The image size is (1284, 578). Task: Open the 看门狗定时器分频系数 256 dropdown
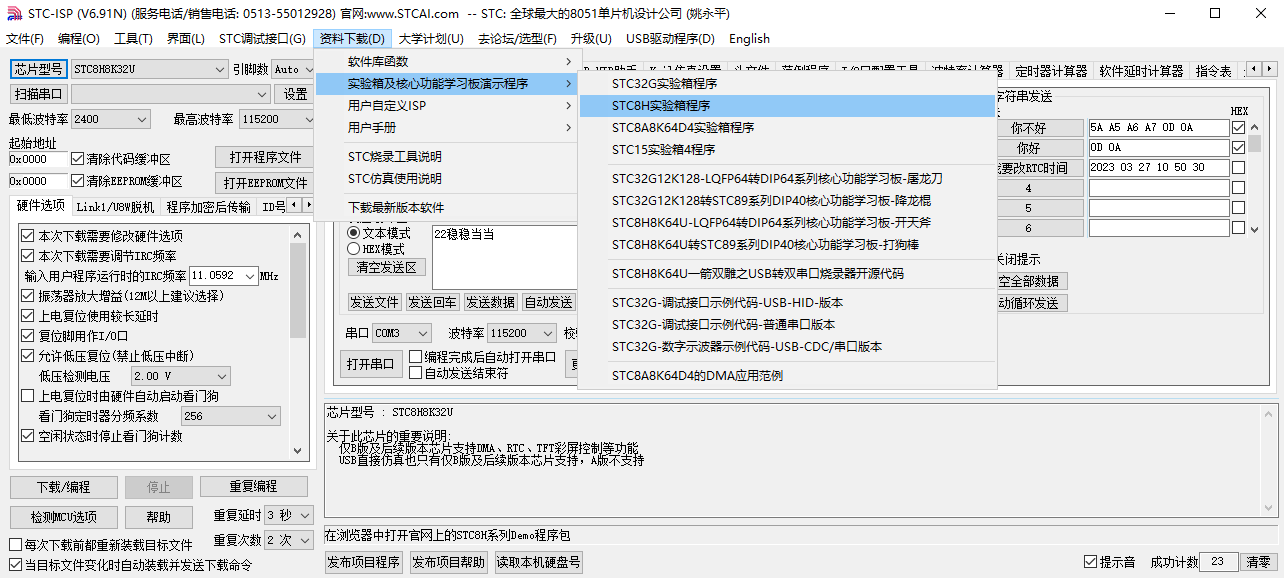(x=231, y=416)
